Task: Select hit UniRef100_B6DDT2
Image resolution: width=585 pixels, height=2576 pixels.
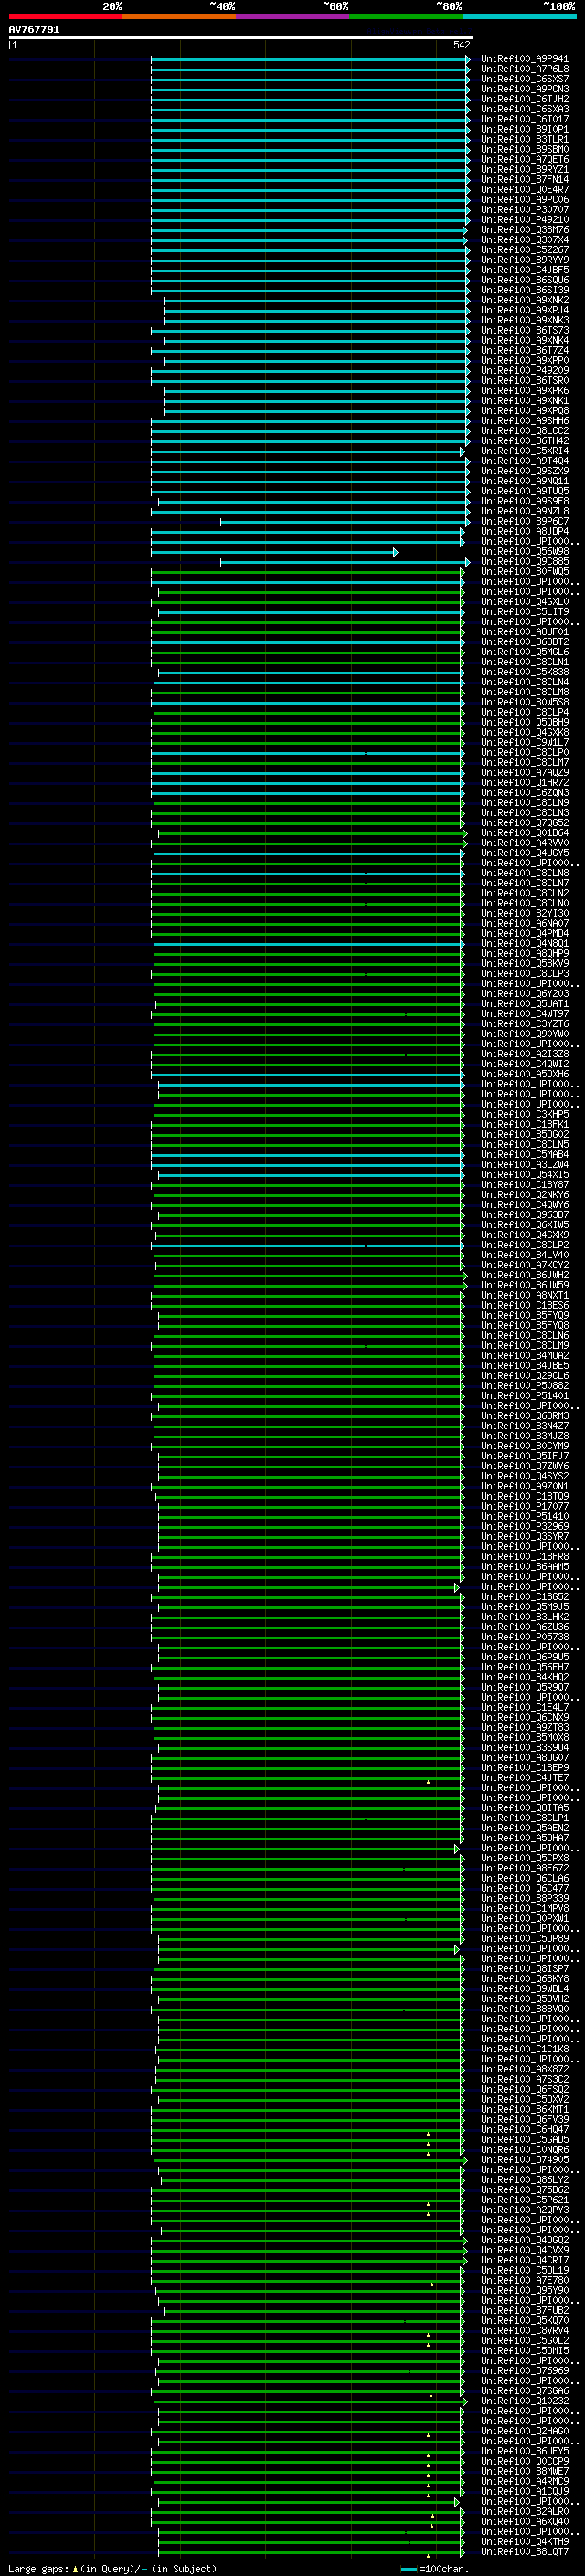Action: [524, 642]
